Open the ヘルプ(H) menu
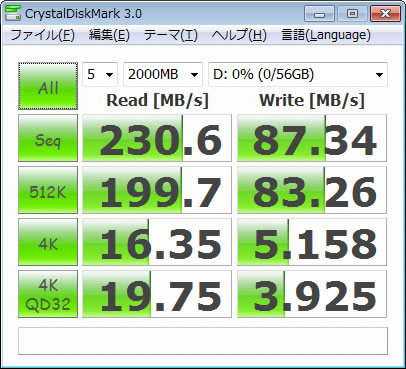Screen dimensions: 406x369 point(239,35)
